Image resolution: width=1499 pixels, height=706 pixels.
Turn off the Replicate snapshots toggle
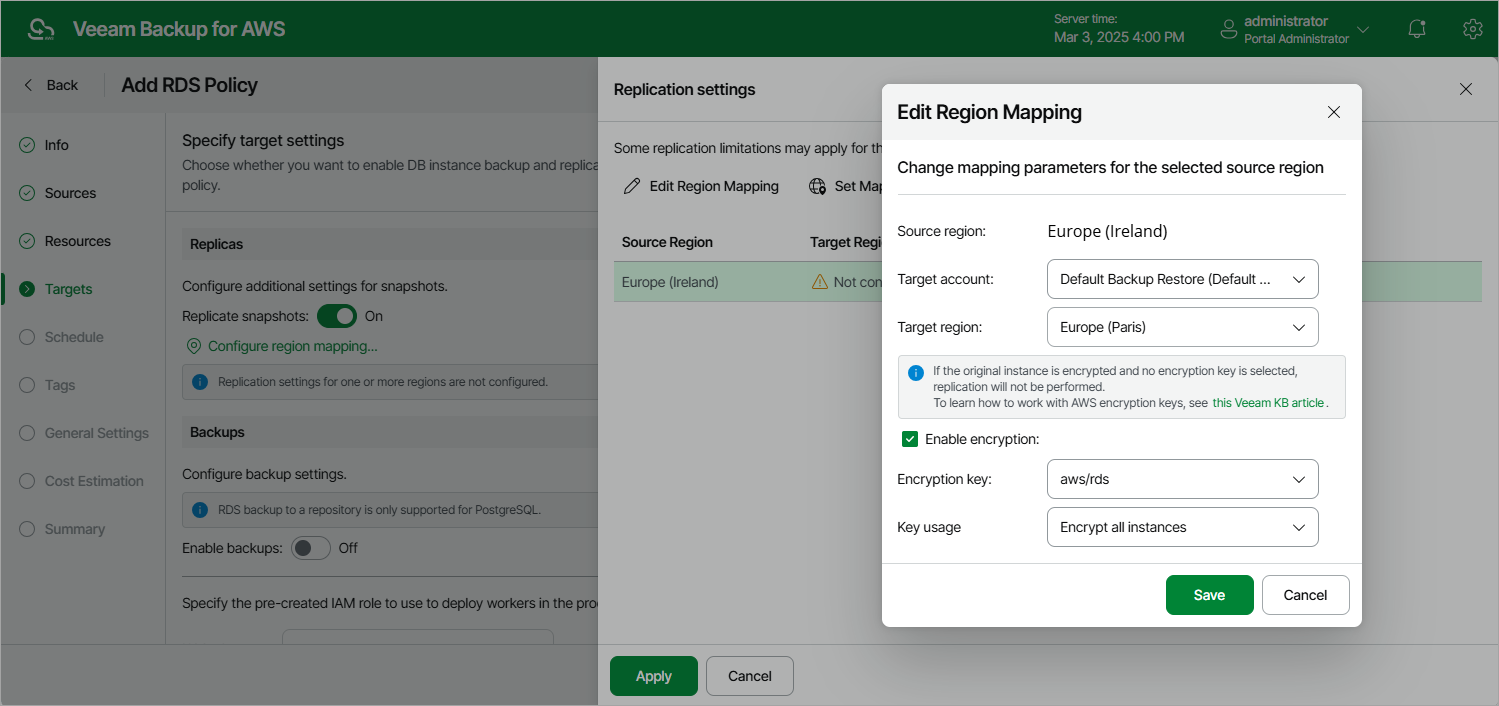pos(337,316)
